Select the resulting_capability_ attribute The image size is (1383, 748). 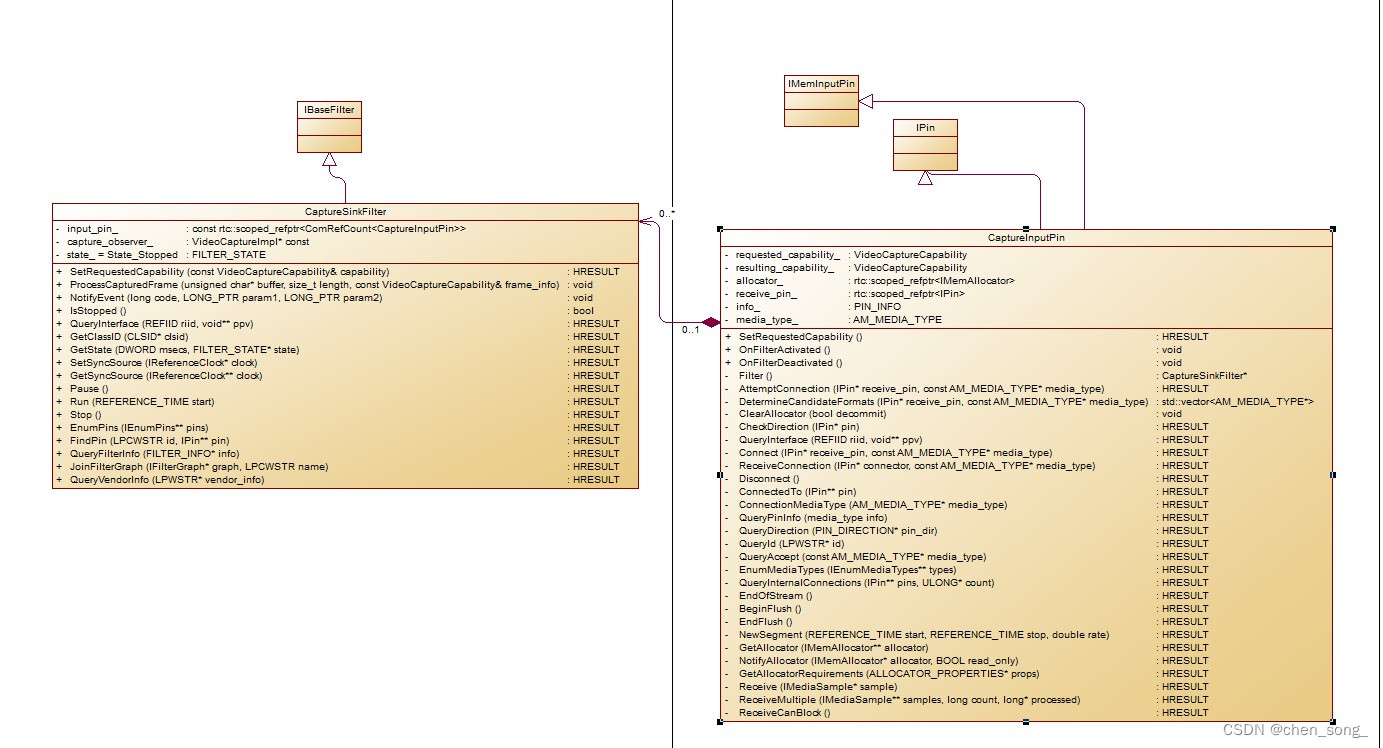point(1026,268)
